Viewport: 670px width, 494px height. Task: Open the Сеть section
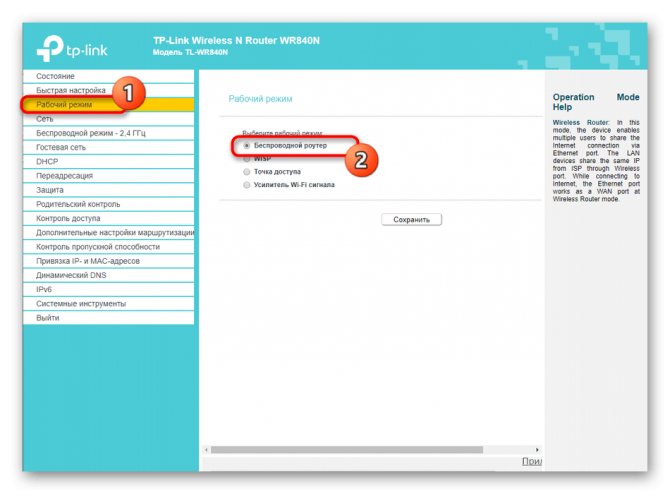[x=109, y=119]
